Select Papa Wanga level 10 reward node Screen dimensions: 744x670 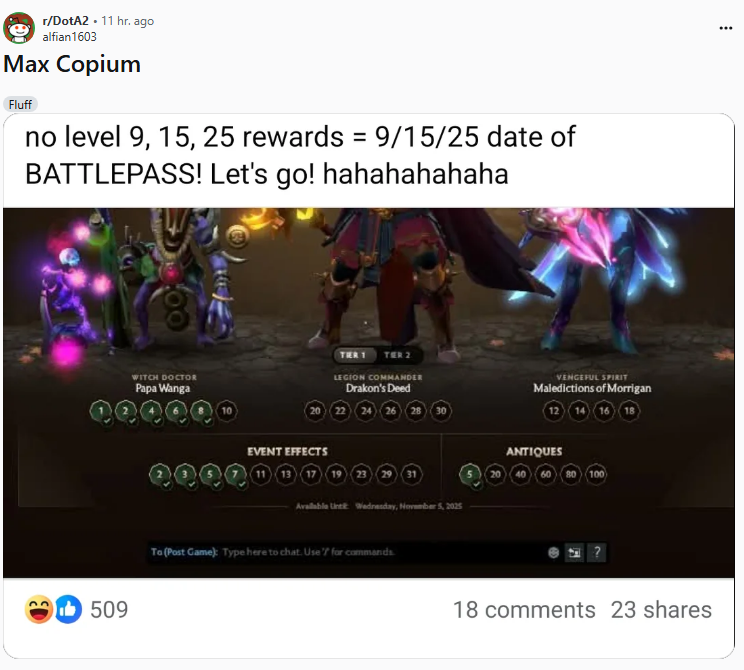(227, 411)
